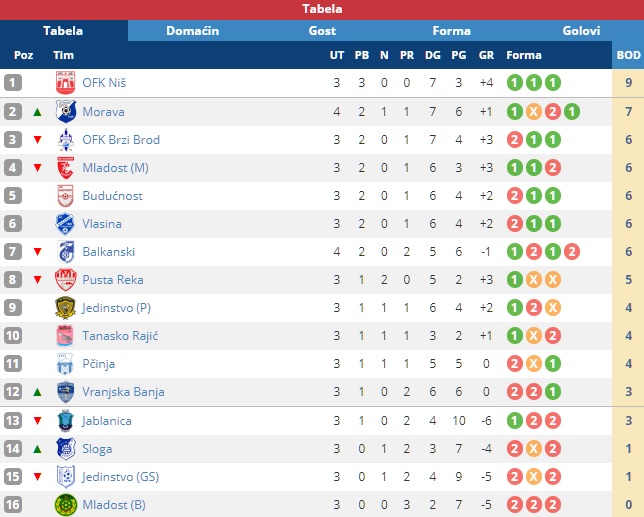
Task: Switch to the Domaćin tab
Action: tap(193, 31)
